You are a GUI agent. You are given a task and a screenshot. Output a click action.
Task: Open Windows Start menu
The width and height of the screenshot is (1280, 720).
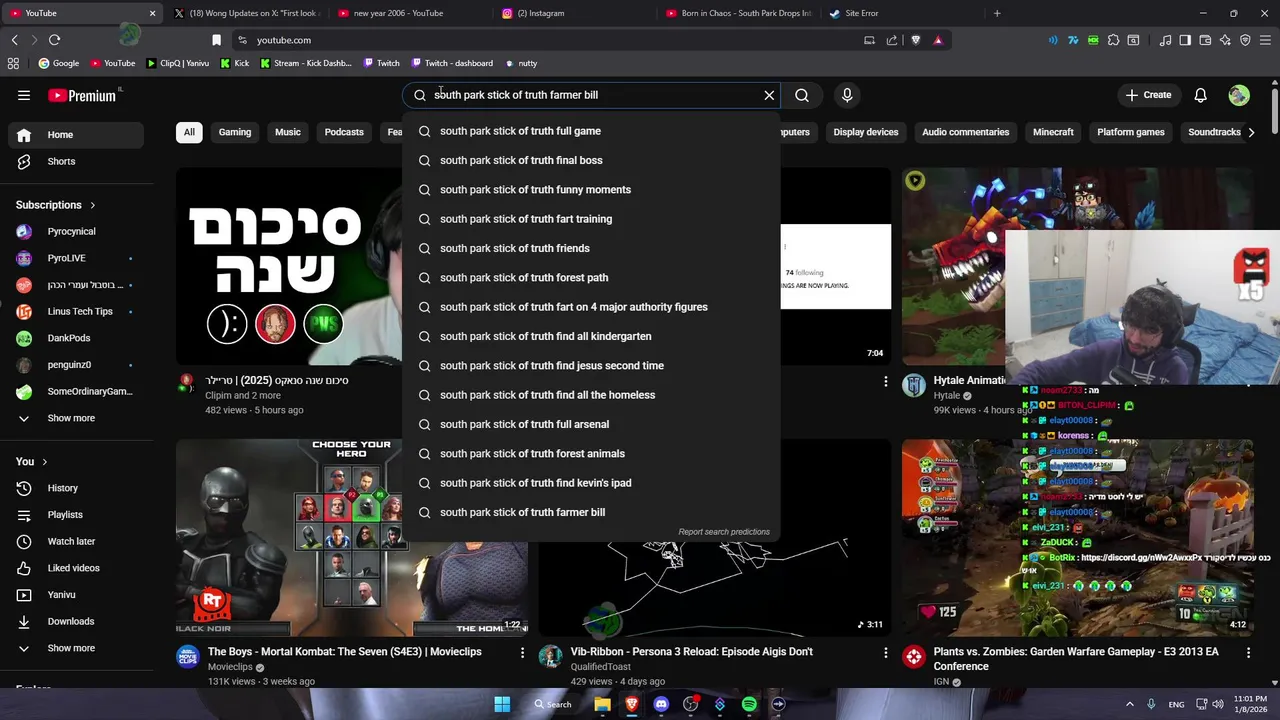coord(502,704)
